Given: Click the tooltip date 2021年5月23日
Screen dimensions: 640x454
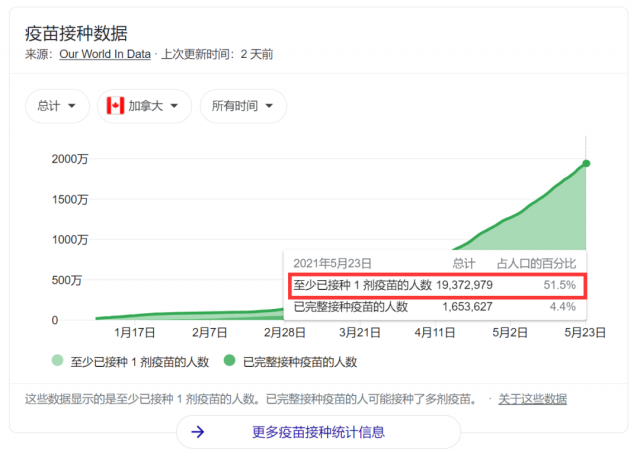Looking at the screenshot, I should [x=332, y=263].
